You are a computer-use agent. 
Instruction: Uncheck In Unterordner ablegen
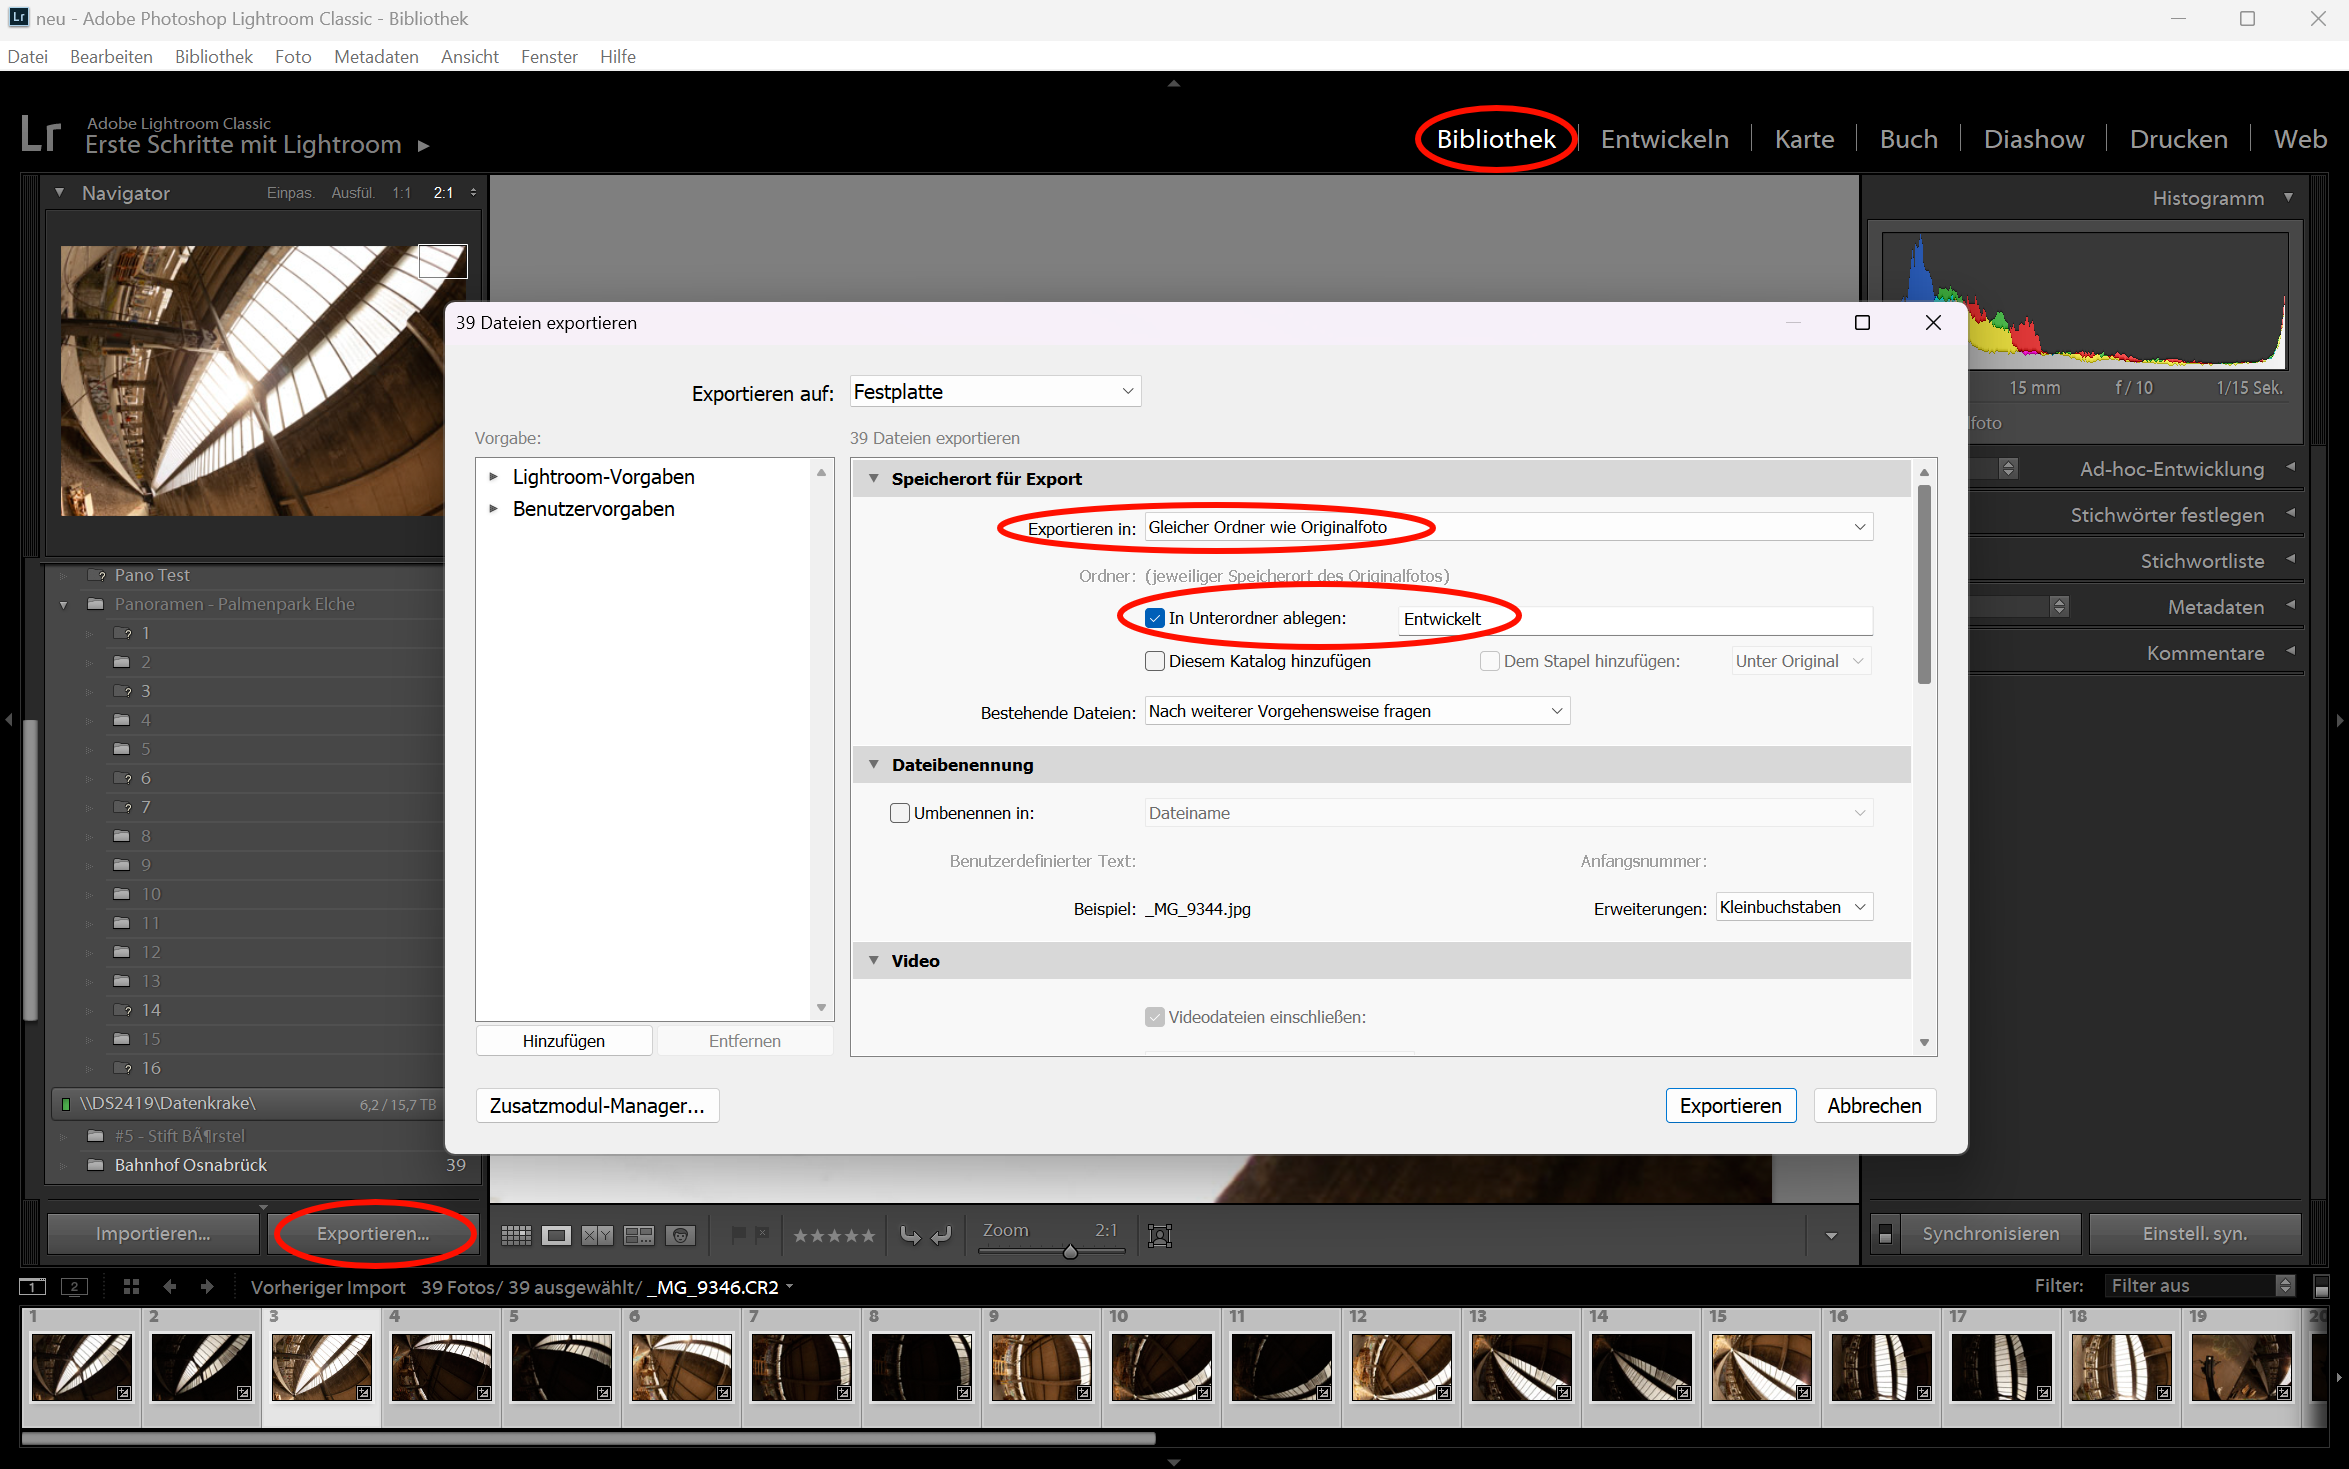point(1155,618)
